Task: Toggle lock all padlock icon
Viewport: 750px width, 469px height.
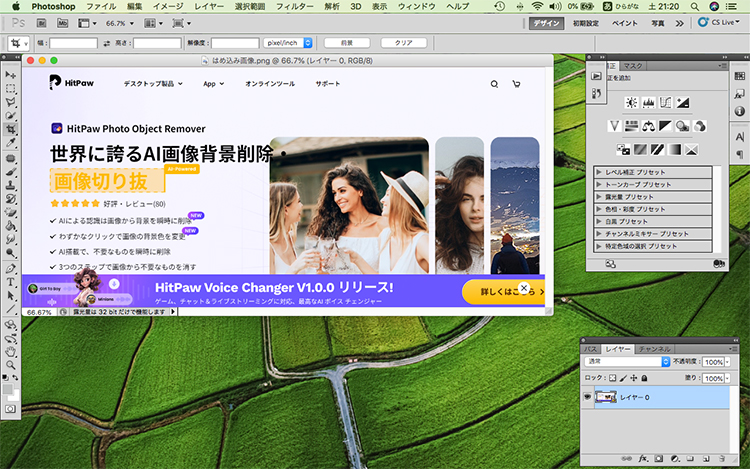Action: coord(644,378)
